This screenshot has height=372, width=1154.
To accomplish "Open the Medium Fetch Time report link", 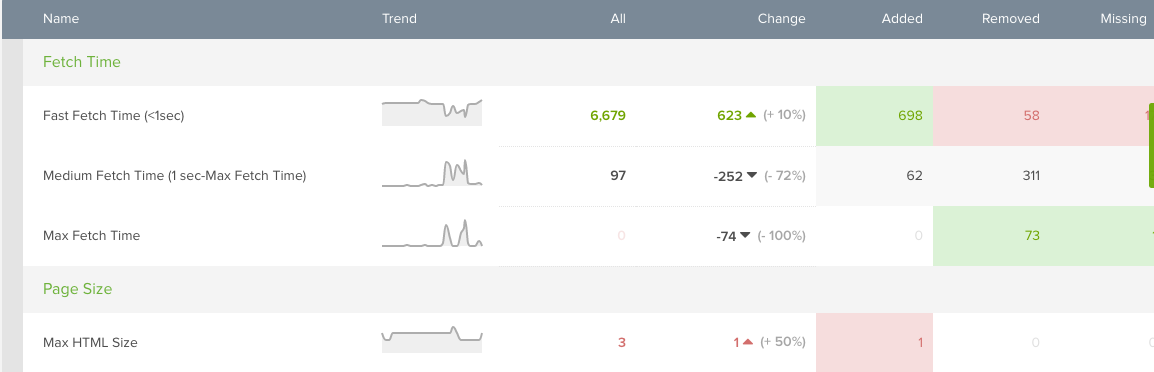I will (x=174, y=176).
